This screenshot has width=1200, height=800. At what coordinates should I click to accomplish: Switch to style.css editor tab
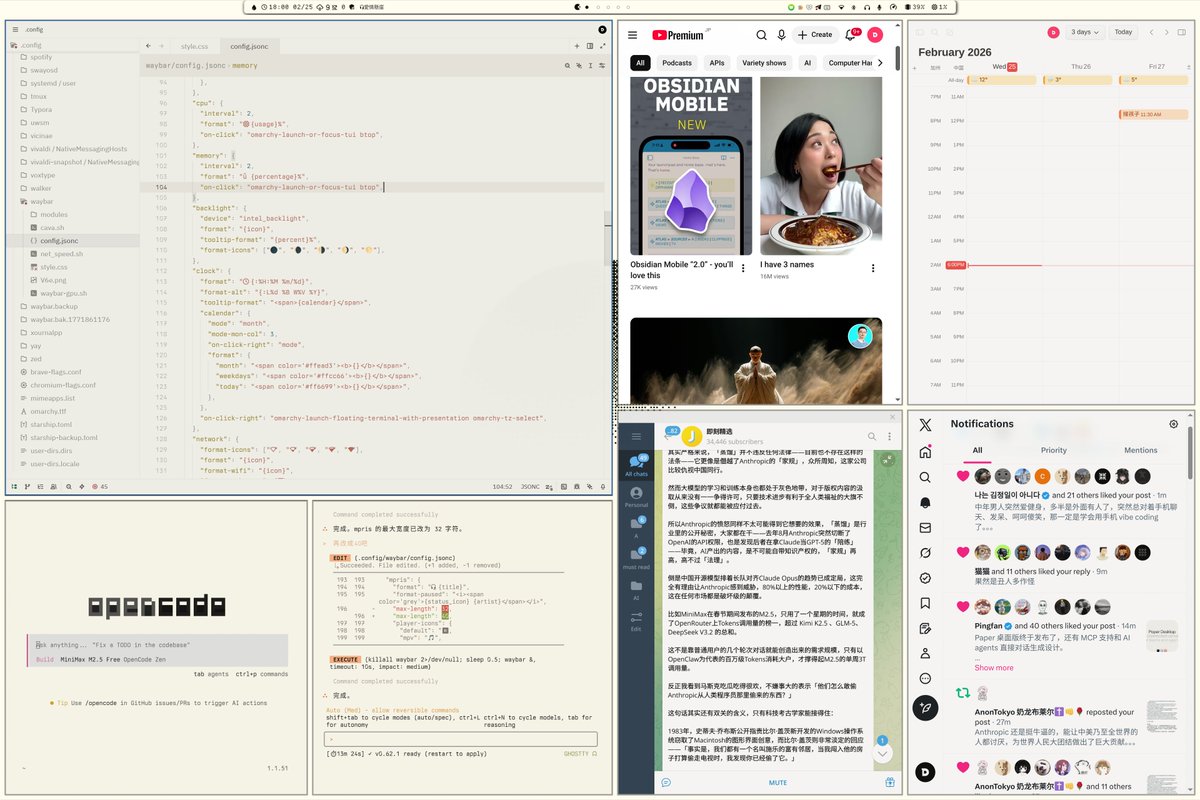(195, 46)
